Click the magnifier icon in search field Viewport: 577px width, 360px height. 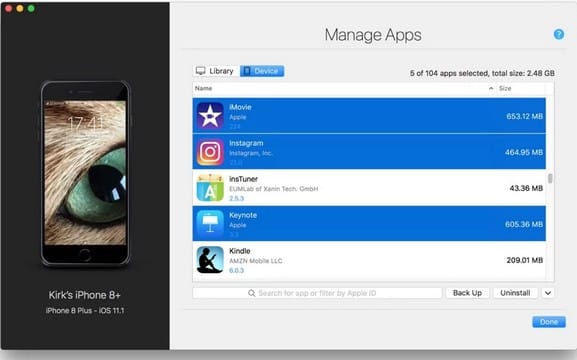coord(252,293)
